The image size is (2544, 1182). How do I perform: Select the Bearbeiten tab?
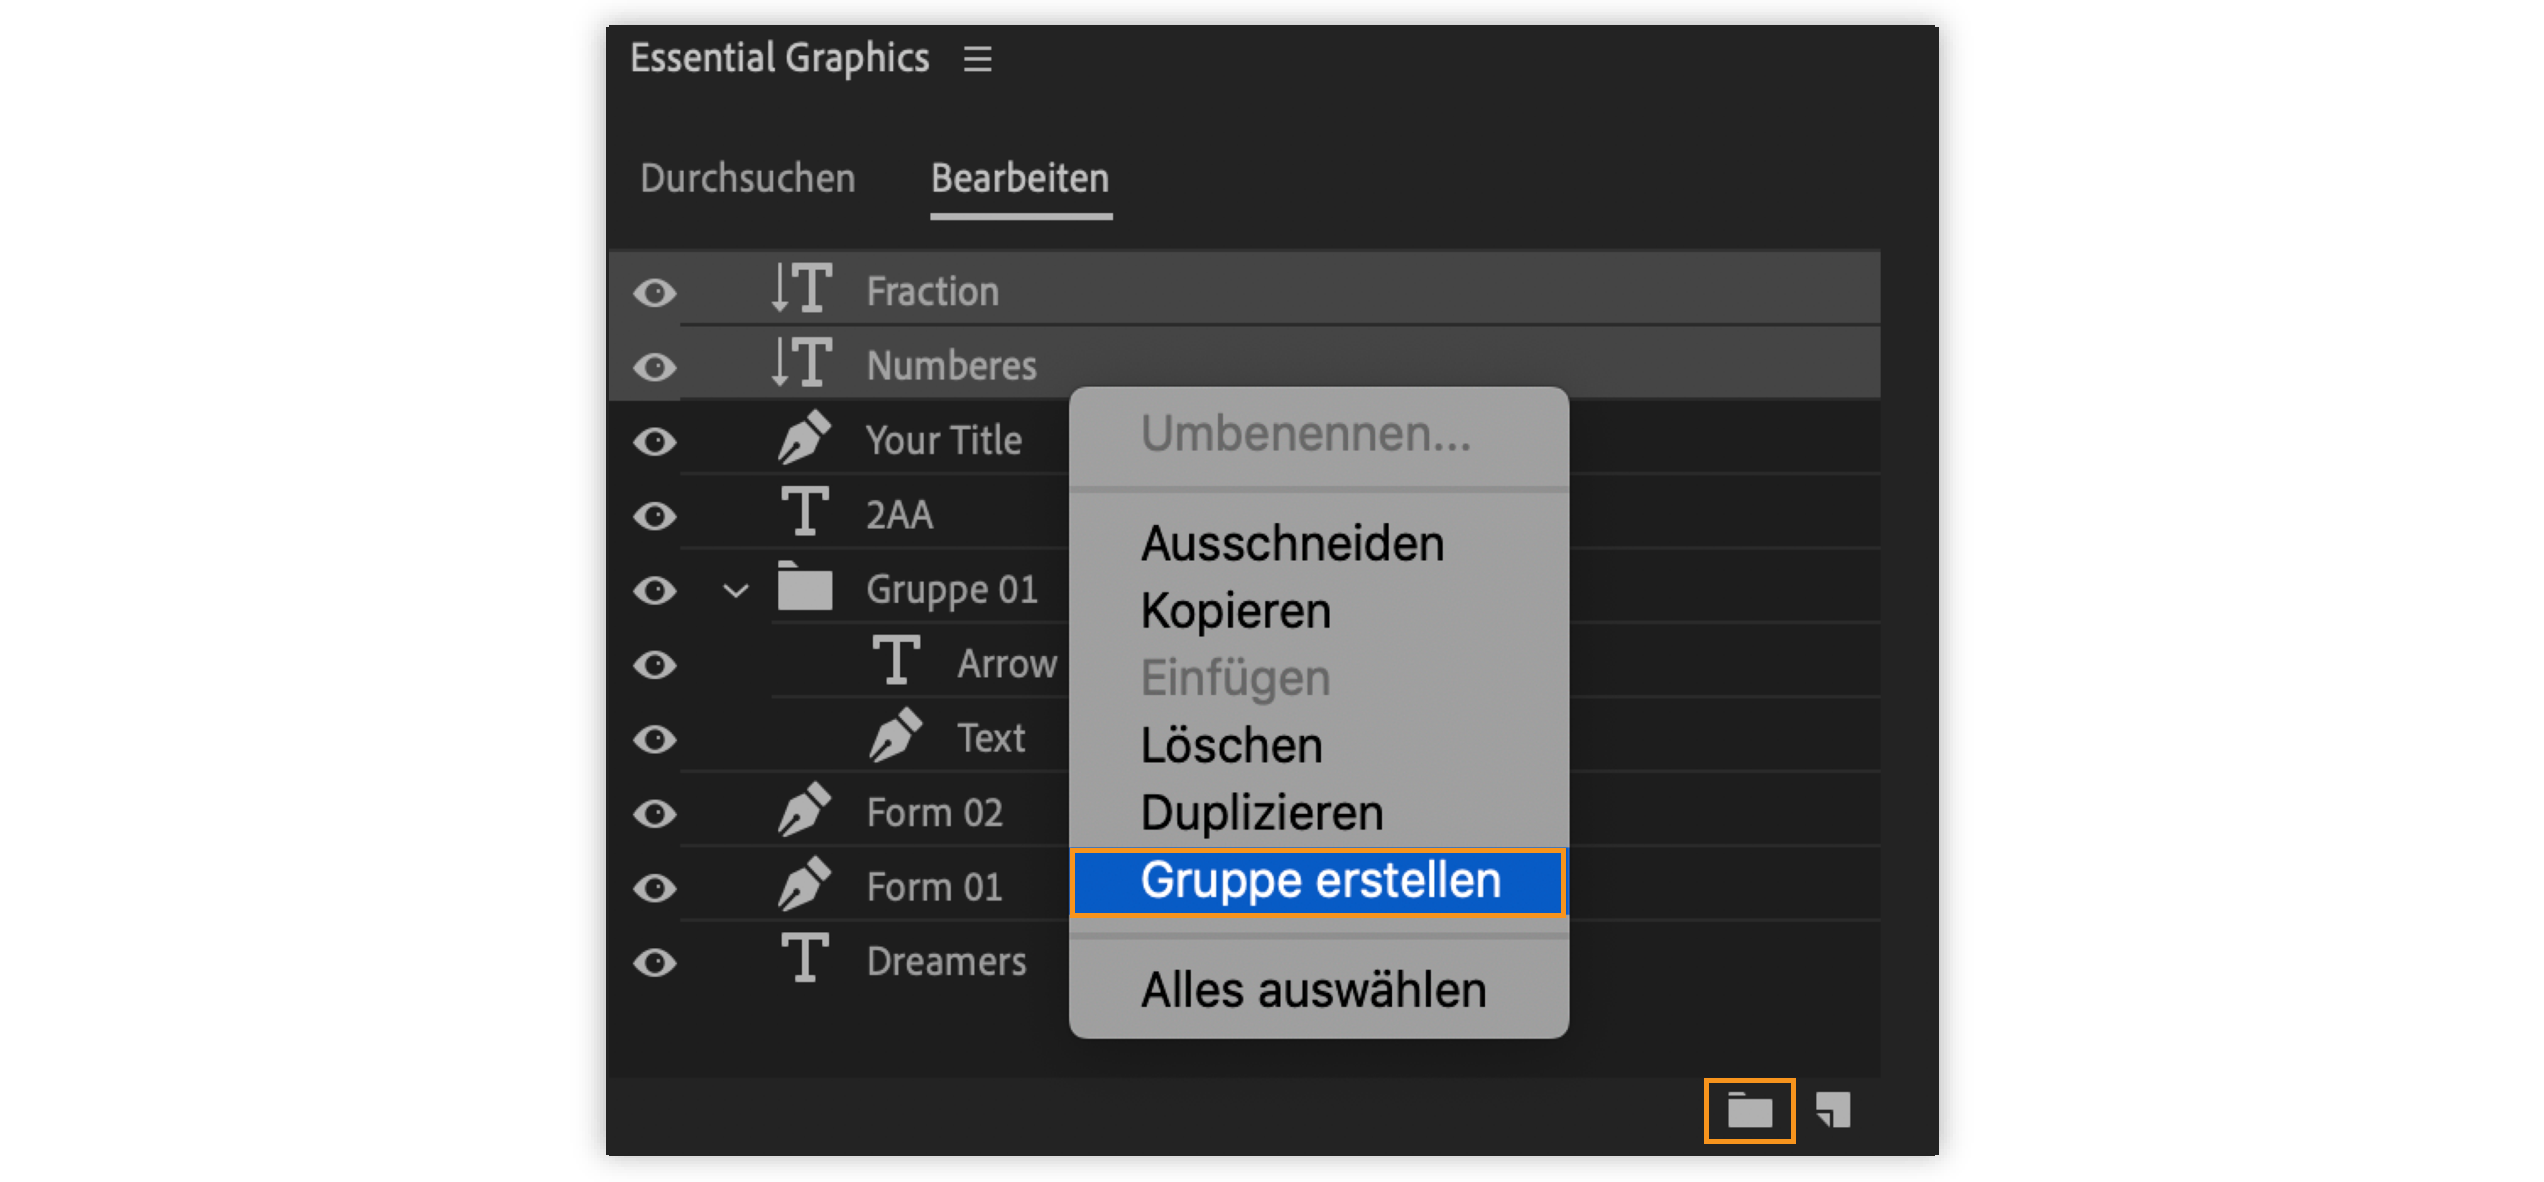click(x=1019, y=177)
